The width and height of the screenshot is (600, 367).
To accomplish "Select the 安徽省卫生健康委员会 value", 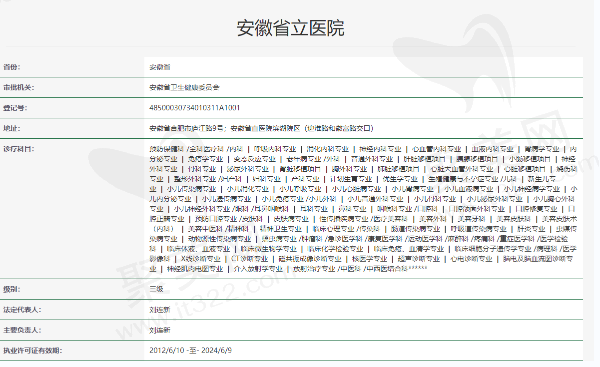I will coord(184,88).
